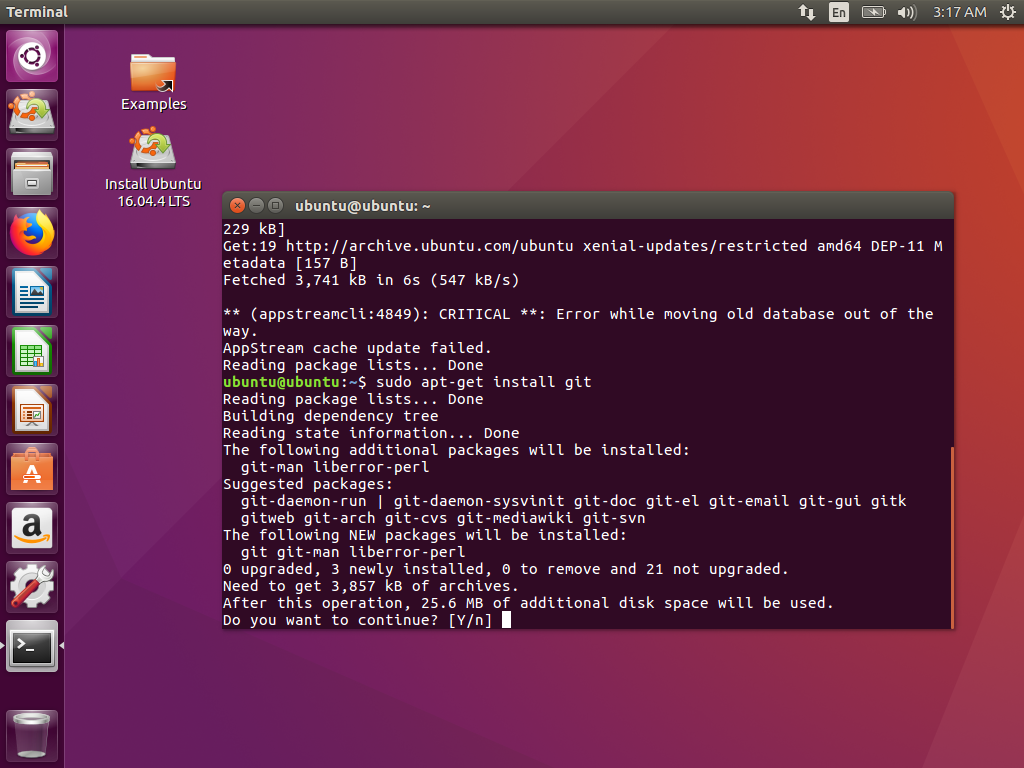Open the network indicator menu
The width and height of the screenshot is (1024, 768).
coord(807,12)
